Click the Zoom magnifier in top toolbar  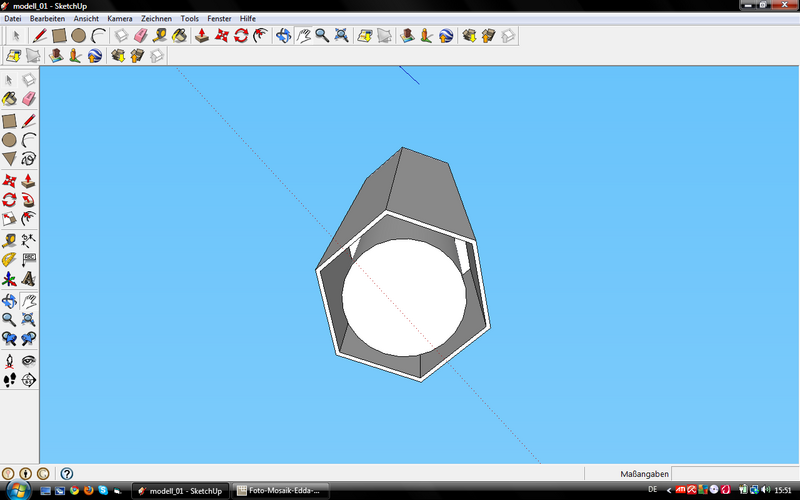[x=322, y=36]
